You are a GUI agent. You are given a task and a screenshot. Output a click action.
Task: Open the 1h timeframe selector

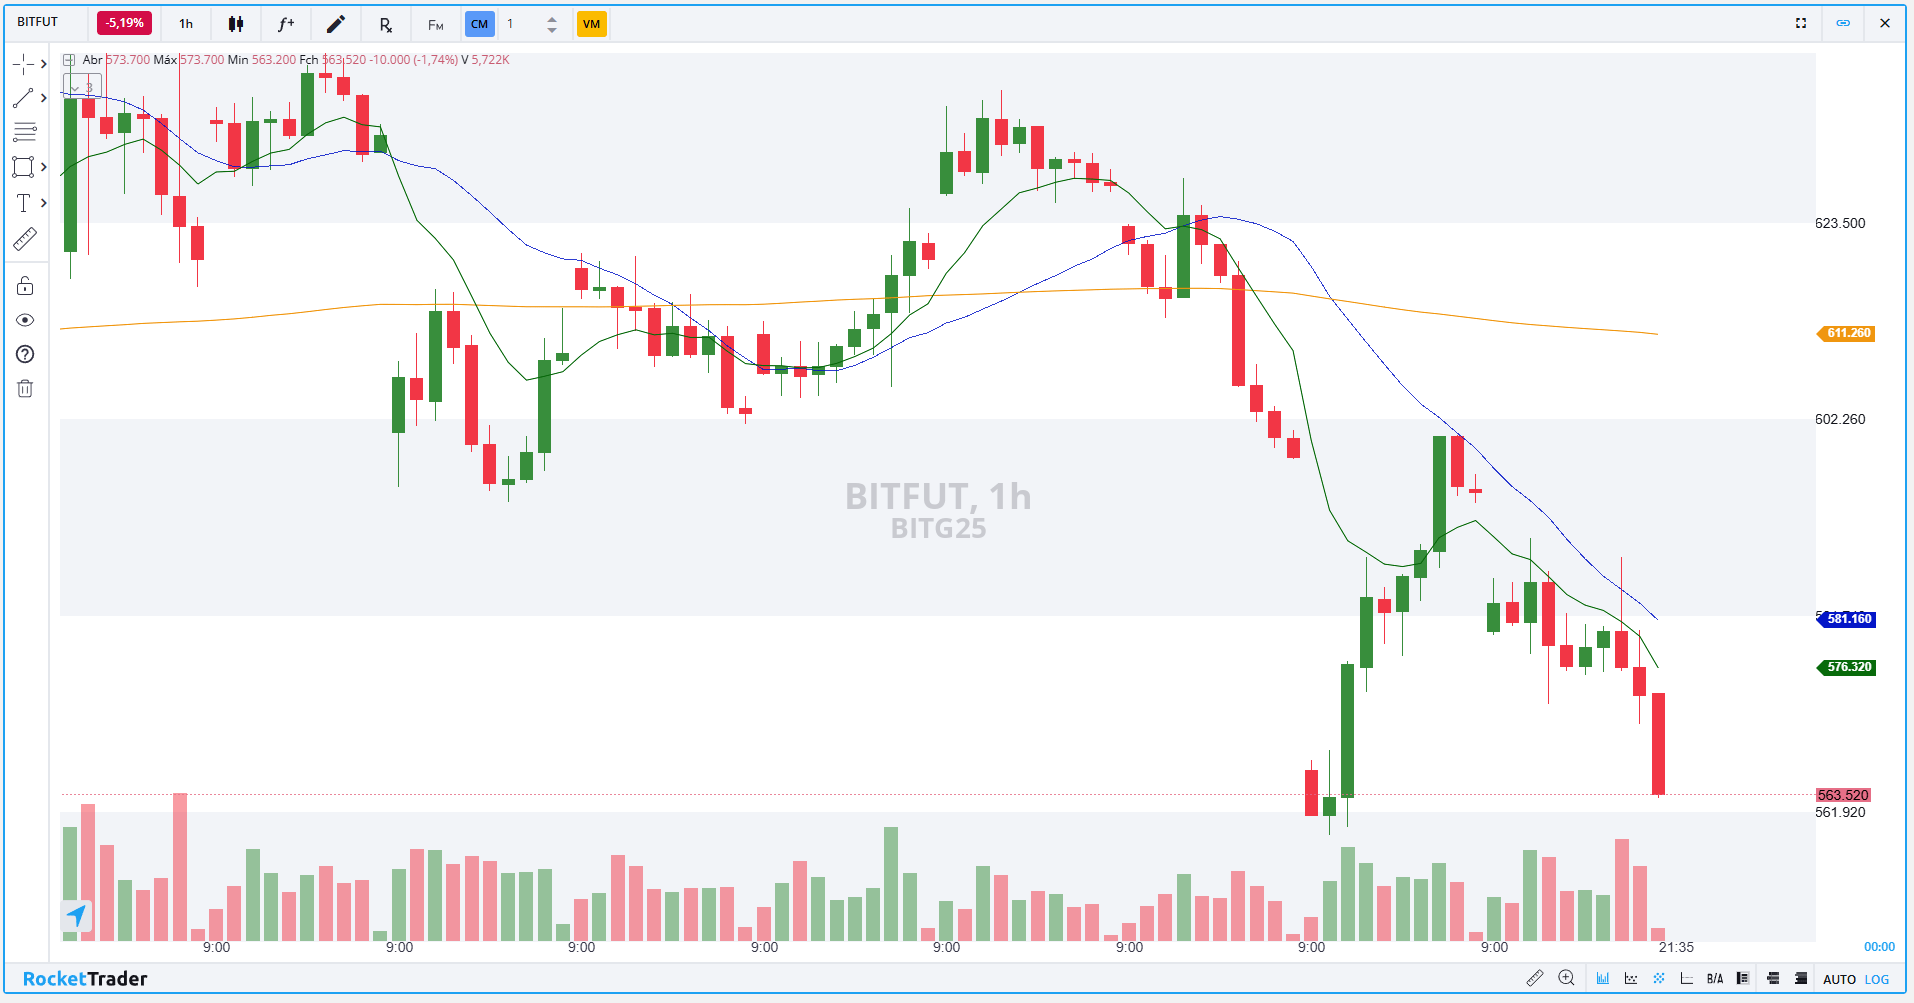pos(186,24)
